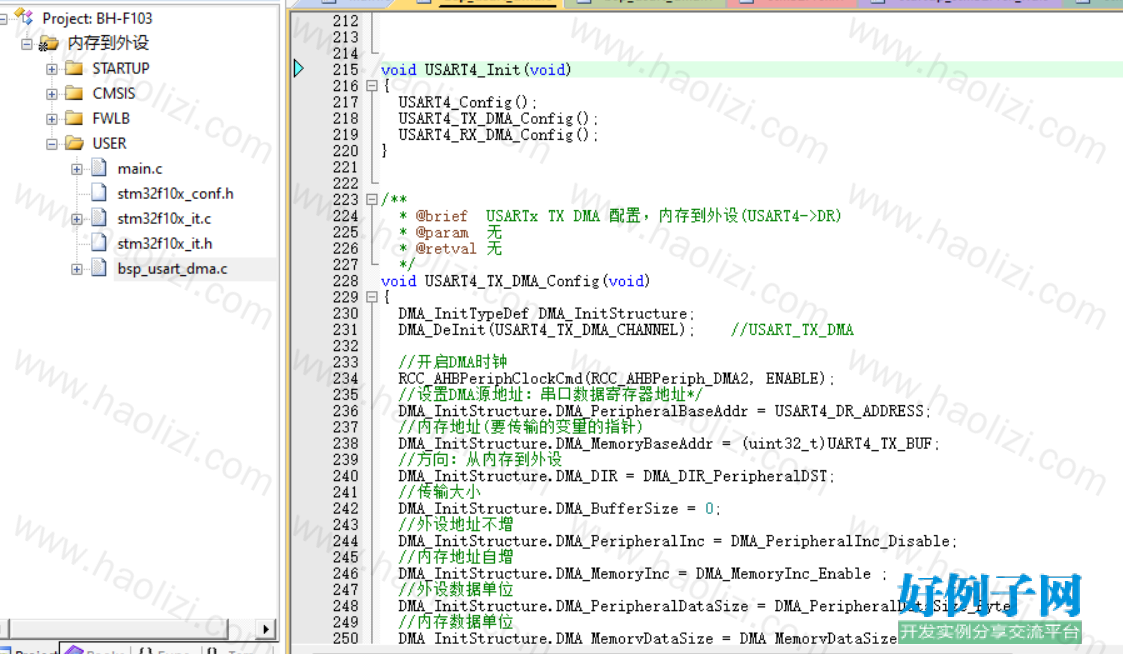Image resolution: width=1123 pixels, height=654 pixels.
Task: Collapse the 内存到外设 target node
Action: (x=26, y=44)
